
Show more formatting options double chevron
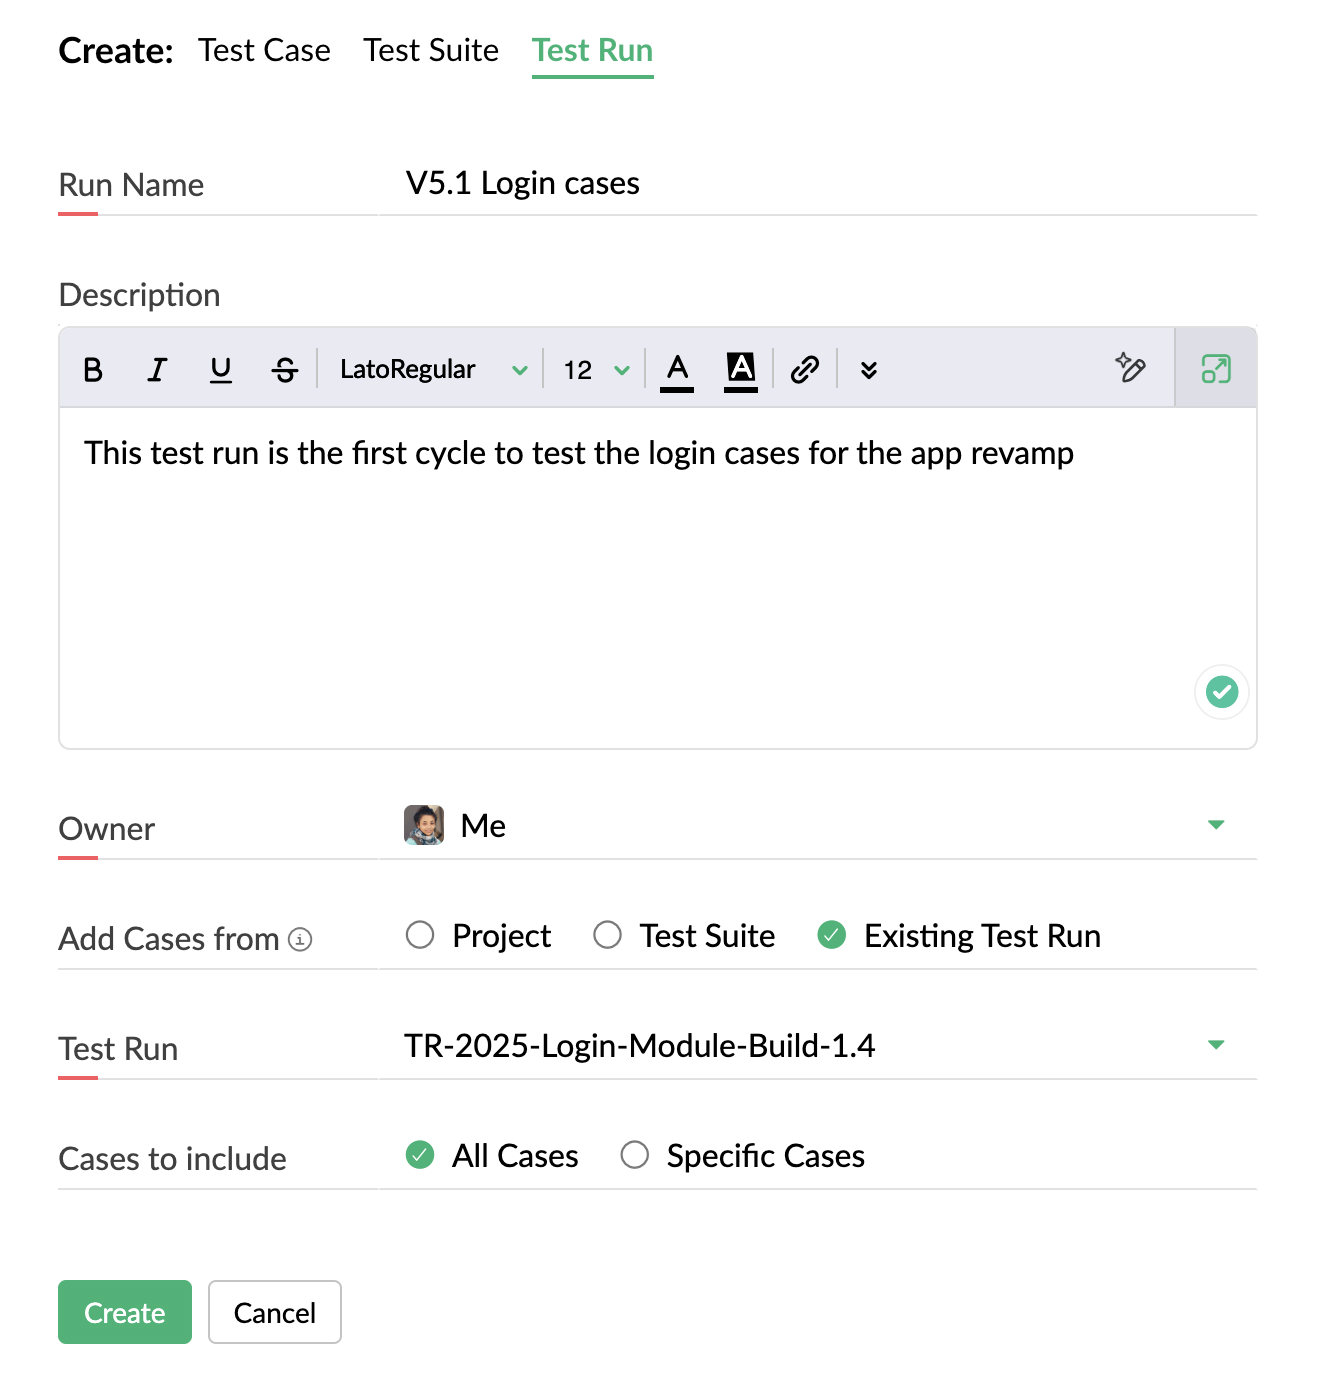tap(869, 370)
